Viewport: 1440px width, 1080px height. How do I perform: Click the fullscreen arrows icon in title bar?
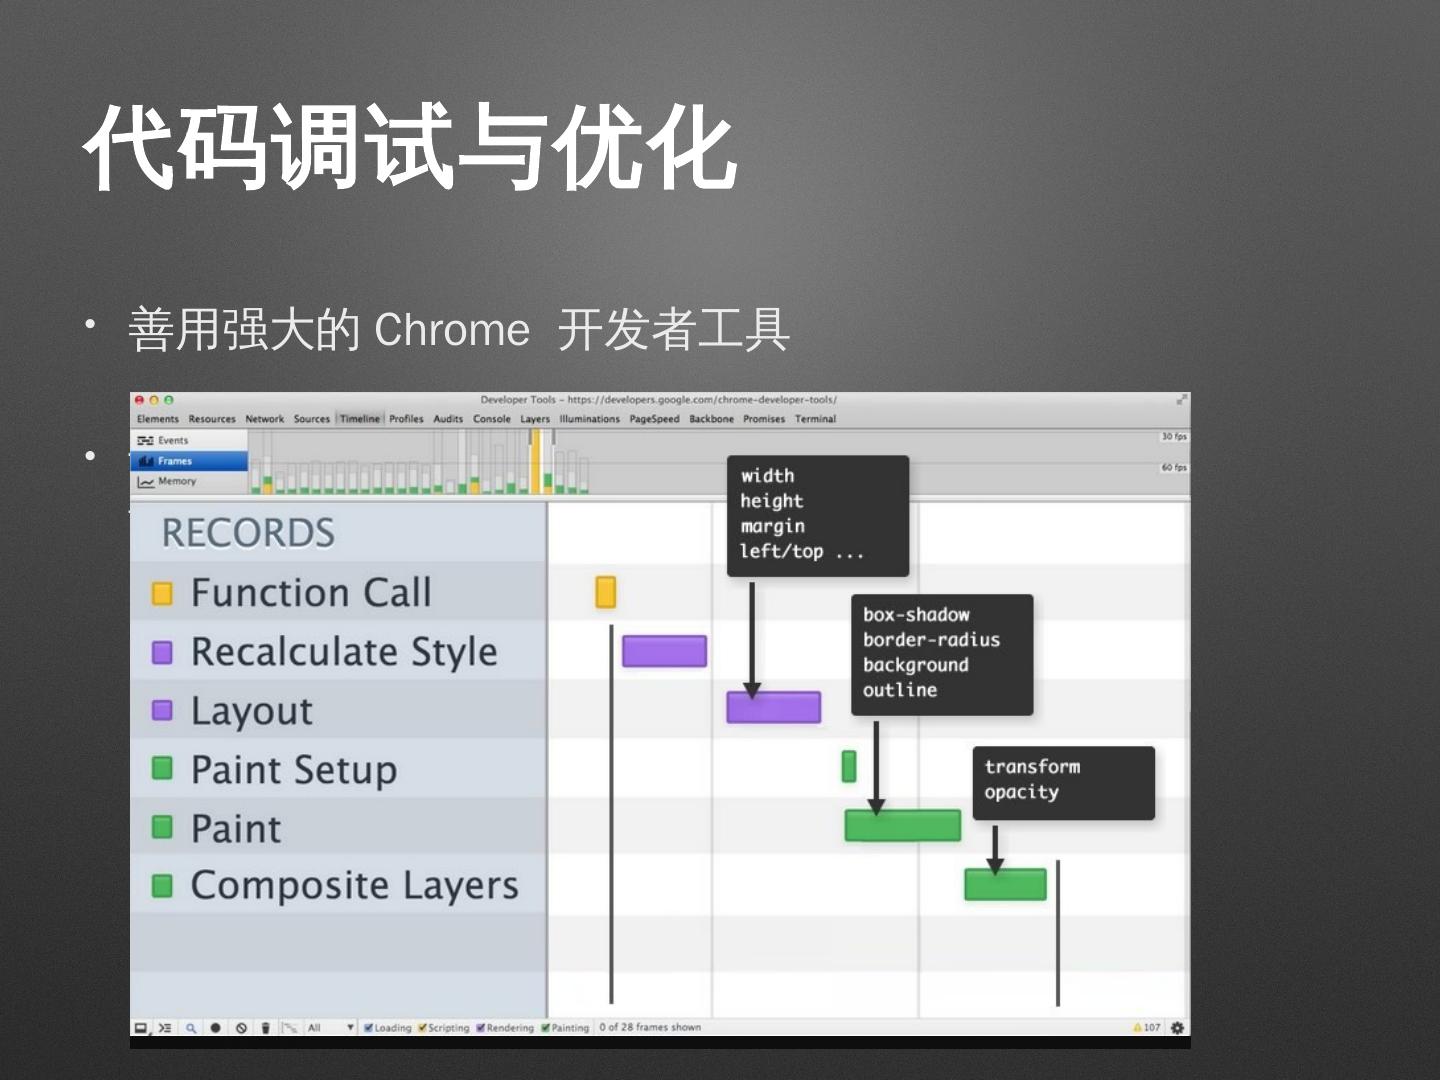[x=1181, y=400]
